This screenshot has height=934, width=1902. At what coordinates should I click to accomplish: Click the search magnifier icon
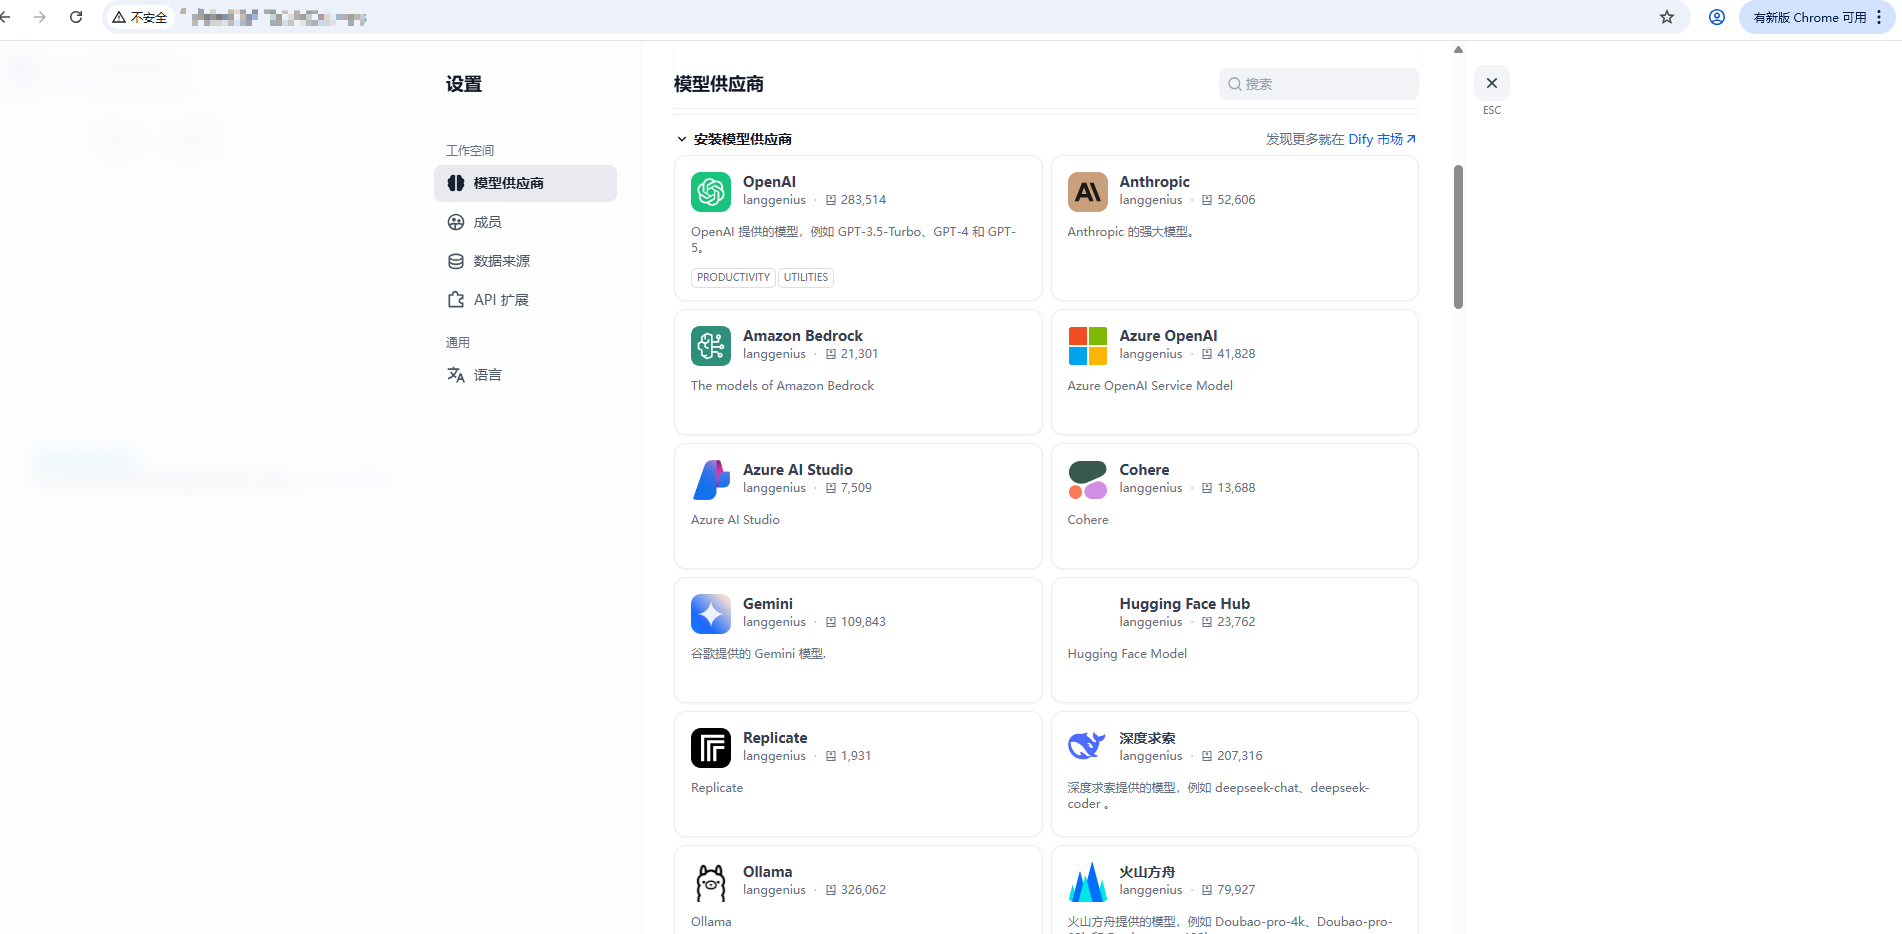click(1235, 84)
